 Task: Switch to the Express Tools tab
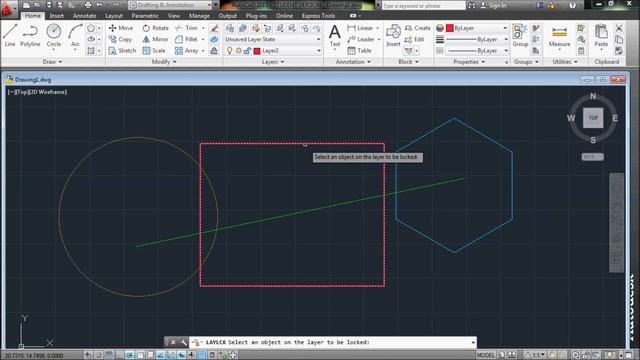tap(318, 16)
